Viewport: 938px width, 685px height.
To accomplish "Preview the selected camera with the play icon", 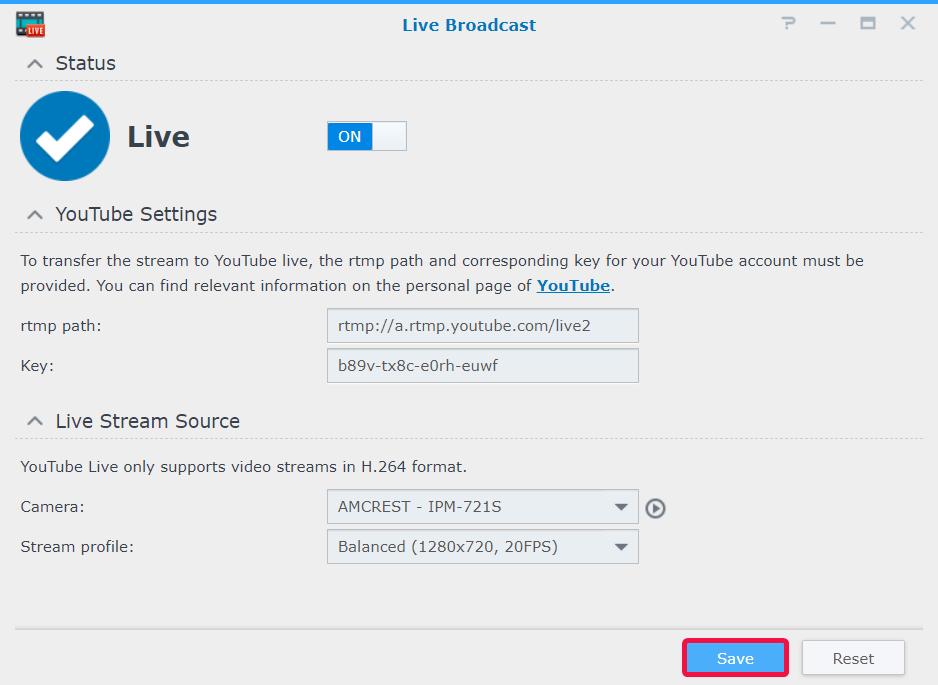I will click(x=655, y=508).
